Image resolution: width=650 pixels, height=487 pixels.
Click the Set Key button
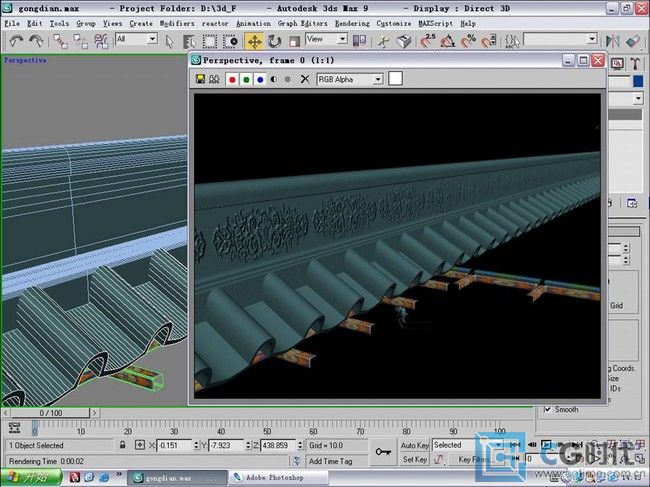415,459
